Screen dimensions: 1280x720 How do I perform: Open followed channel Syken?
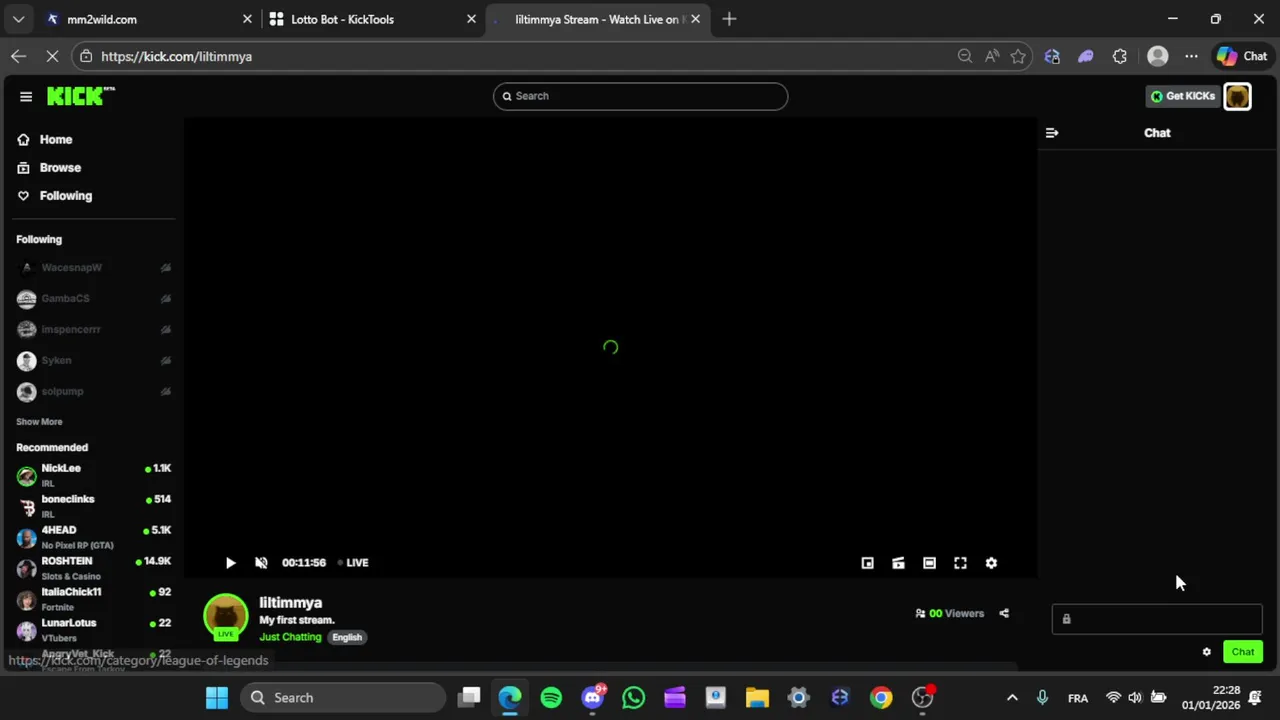coord(94,361)
